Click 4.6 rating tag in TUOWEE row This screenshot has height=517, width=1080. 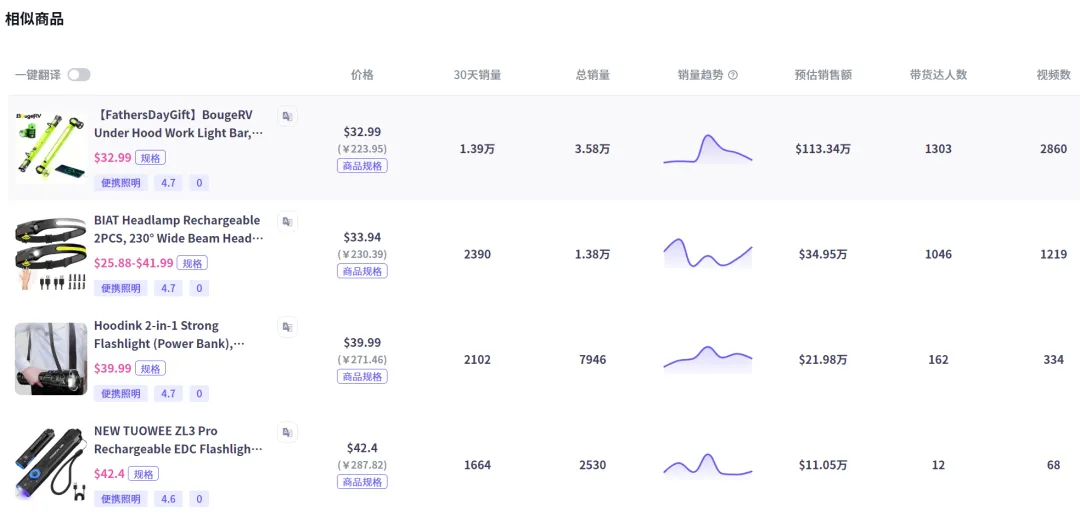(168, 499)
